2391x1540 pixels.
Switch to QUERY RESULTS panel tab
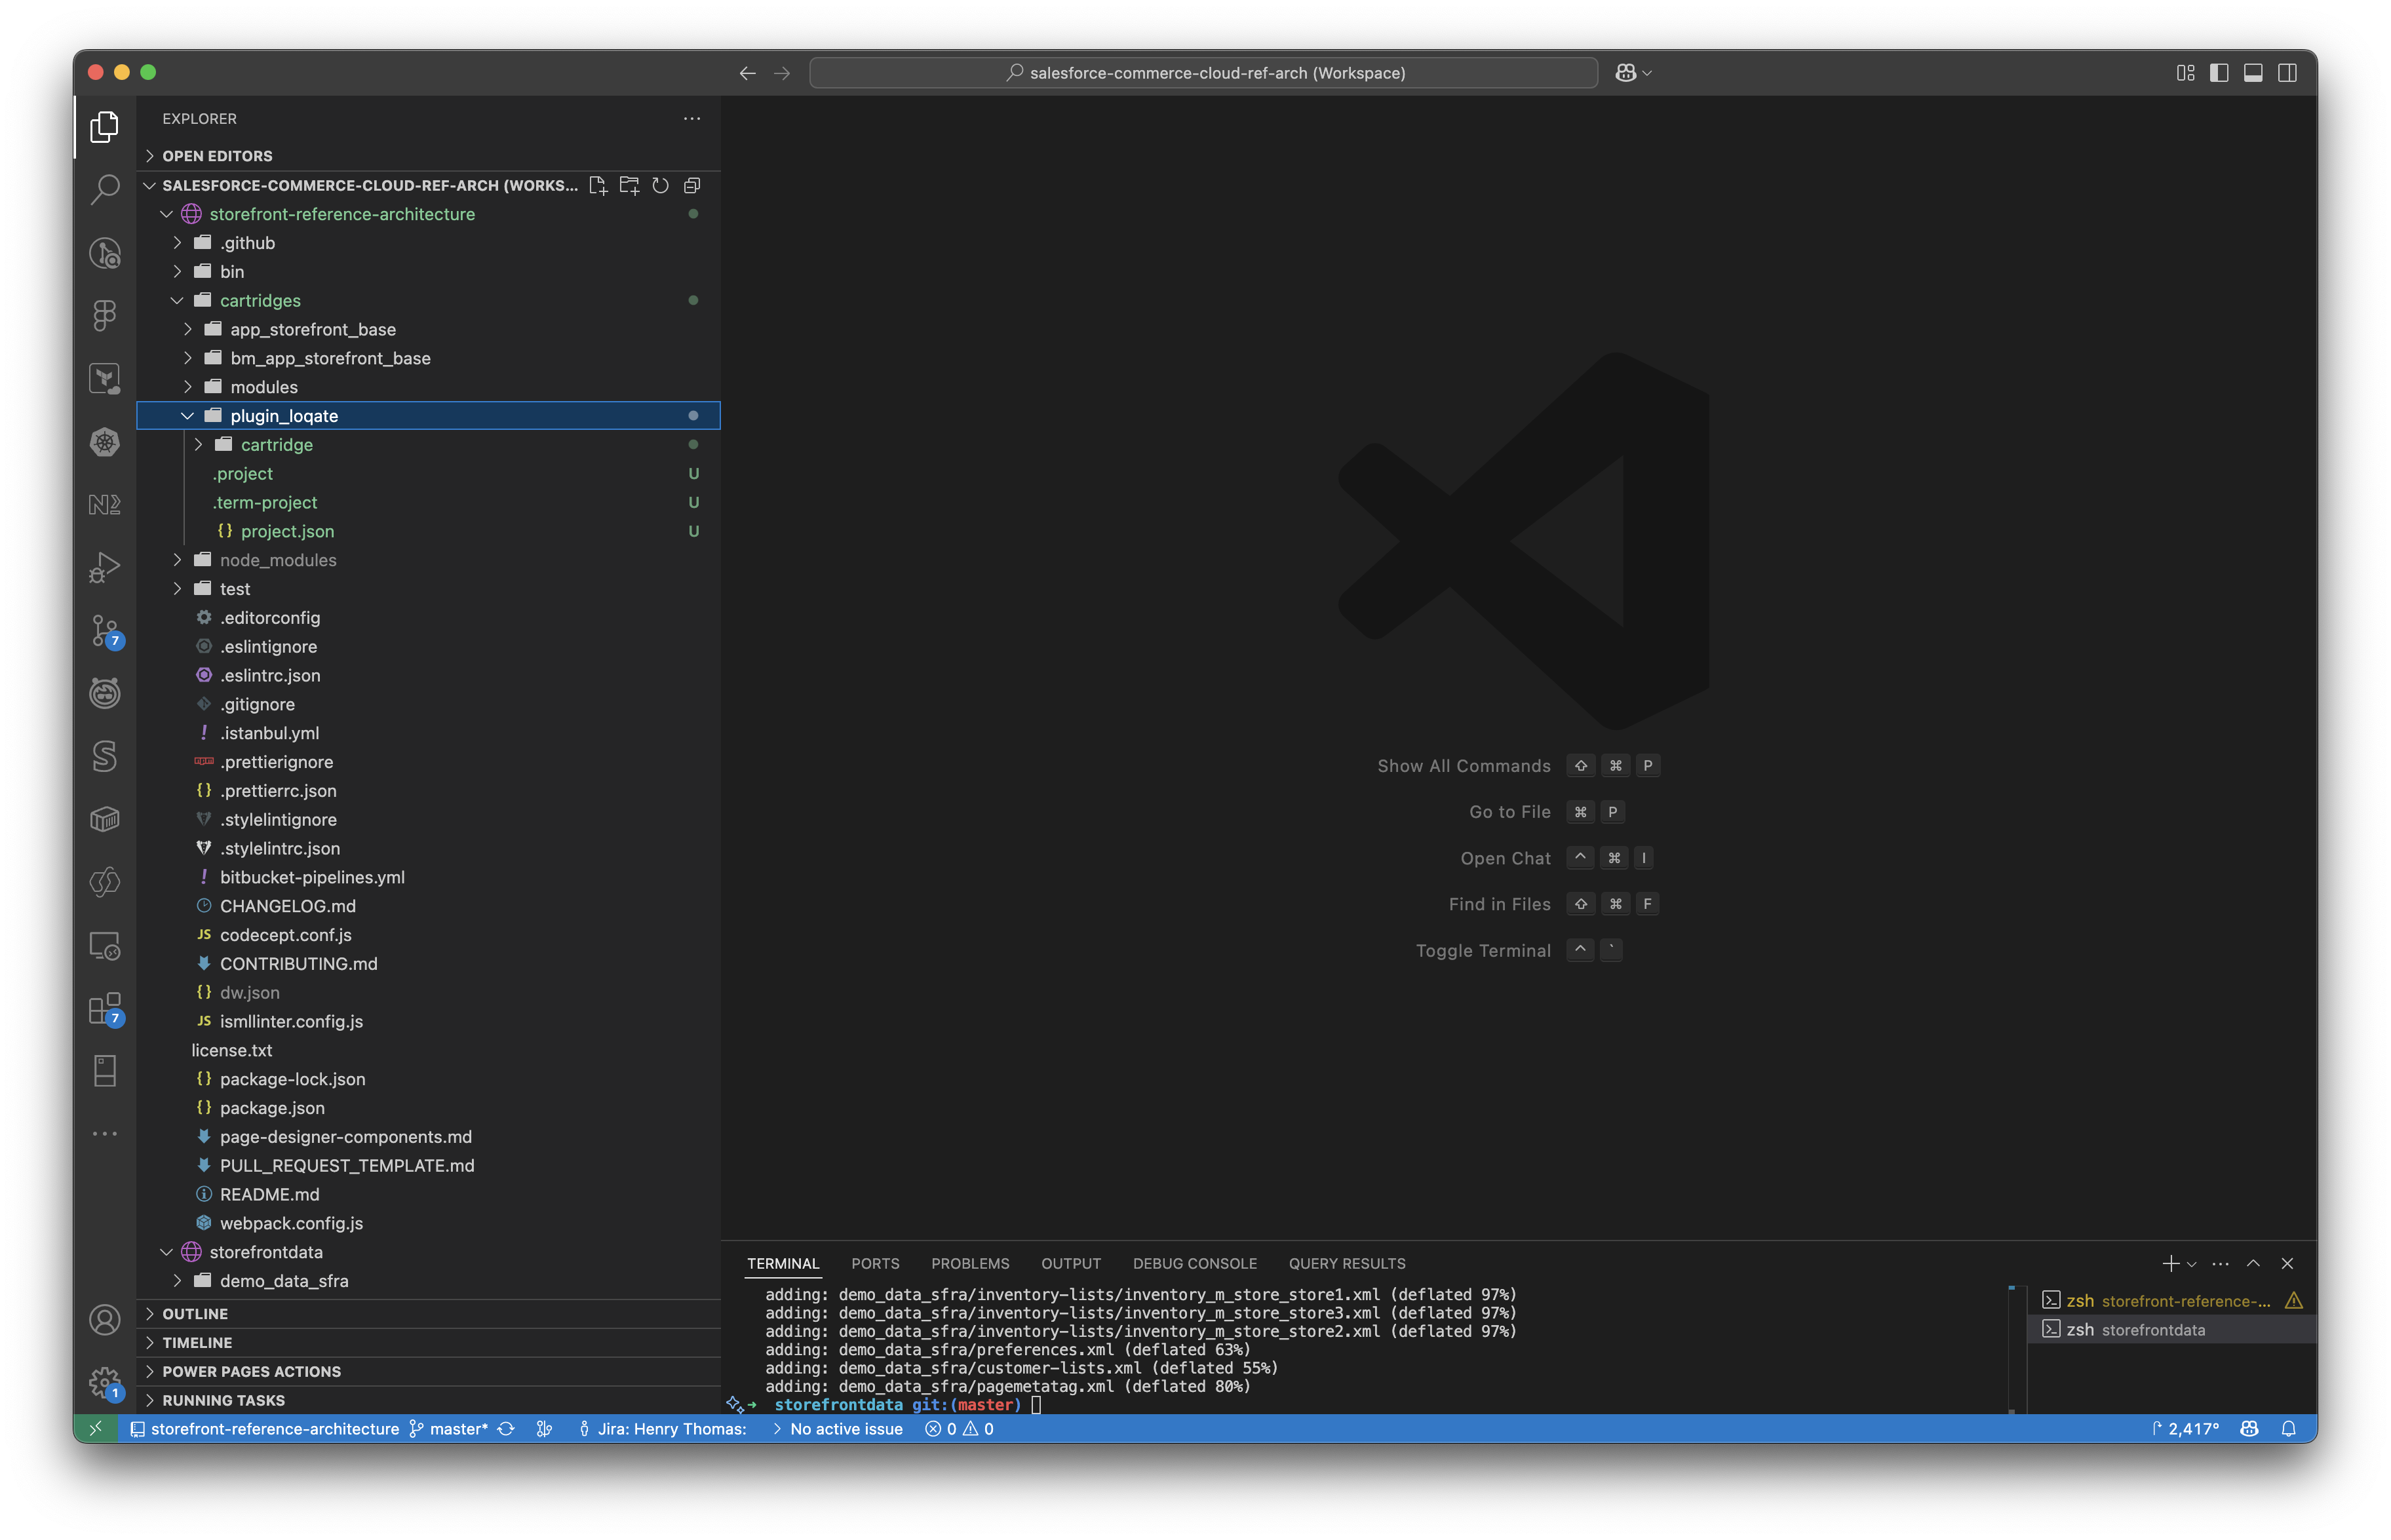1347,1264
